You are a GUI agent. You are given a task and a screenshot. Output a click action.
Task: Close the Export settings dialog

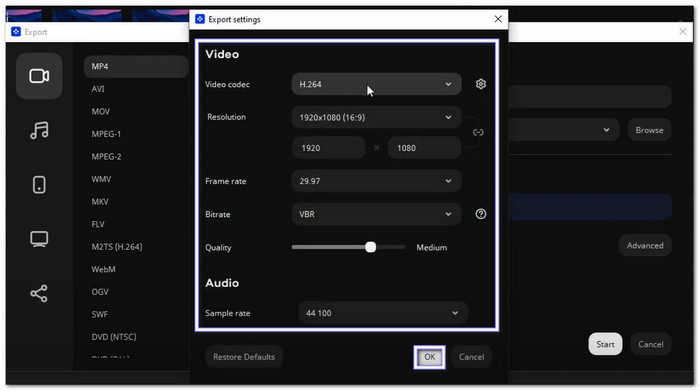point(498,19)
